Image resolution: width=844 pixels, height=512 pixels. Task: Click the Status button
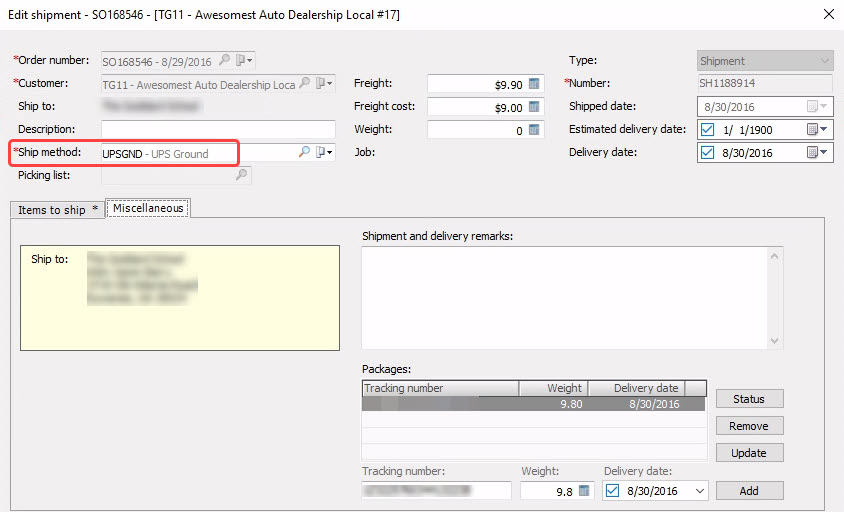(x=749, y=399)
